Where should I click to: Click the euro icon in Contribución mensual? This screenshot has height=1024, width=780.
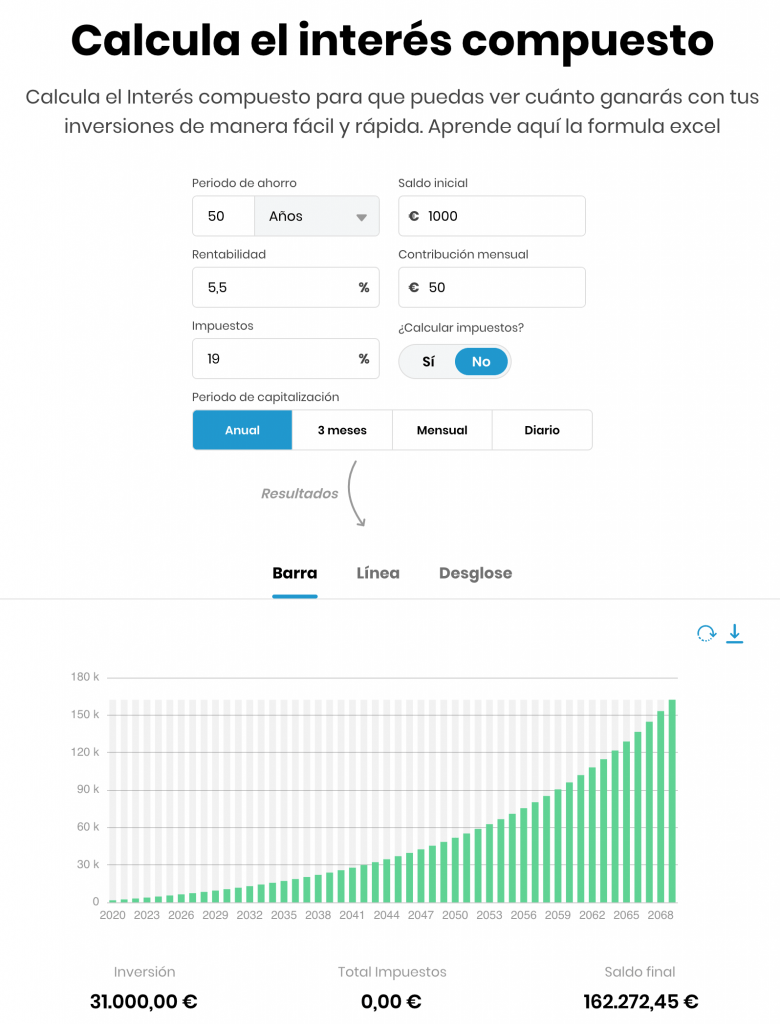tap(414, 287)
